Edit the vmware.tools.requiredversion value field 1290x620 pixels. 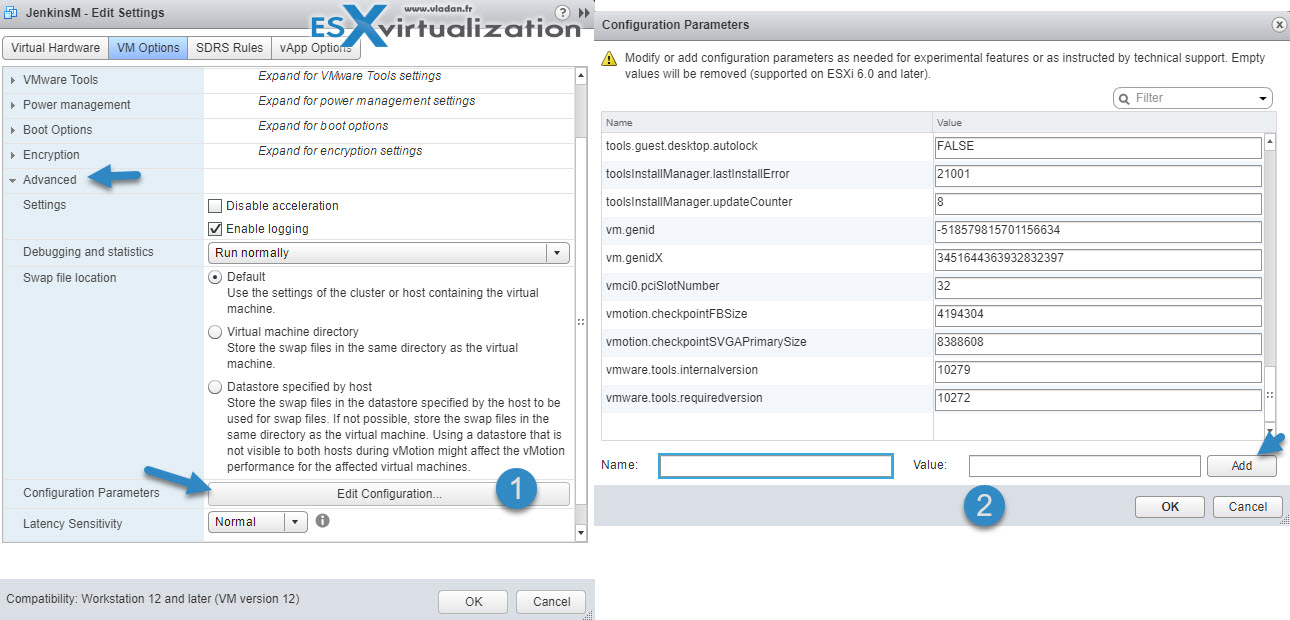point(1097,398)
